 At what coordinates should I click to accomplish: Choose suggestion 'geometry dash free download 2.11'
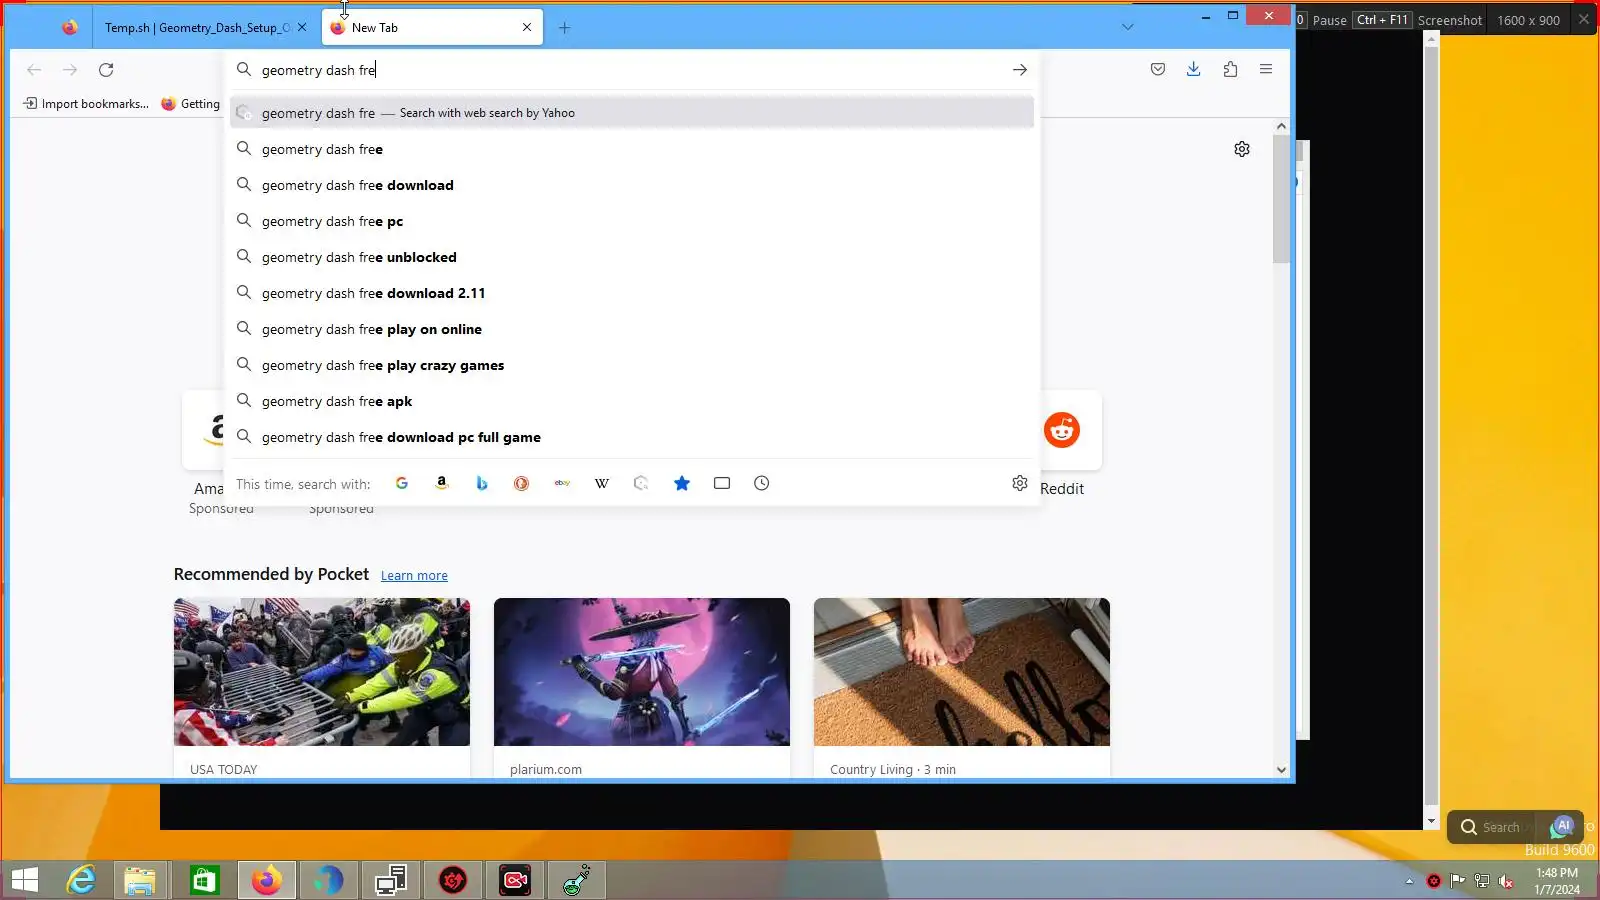632,293
